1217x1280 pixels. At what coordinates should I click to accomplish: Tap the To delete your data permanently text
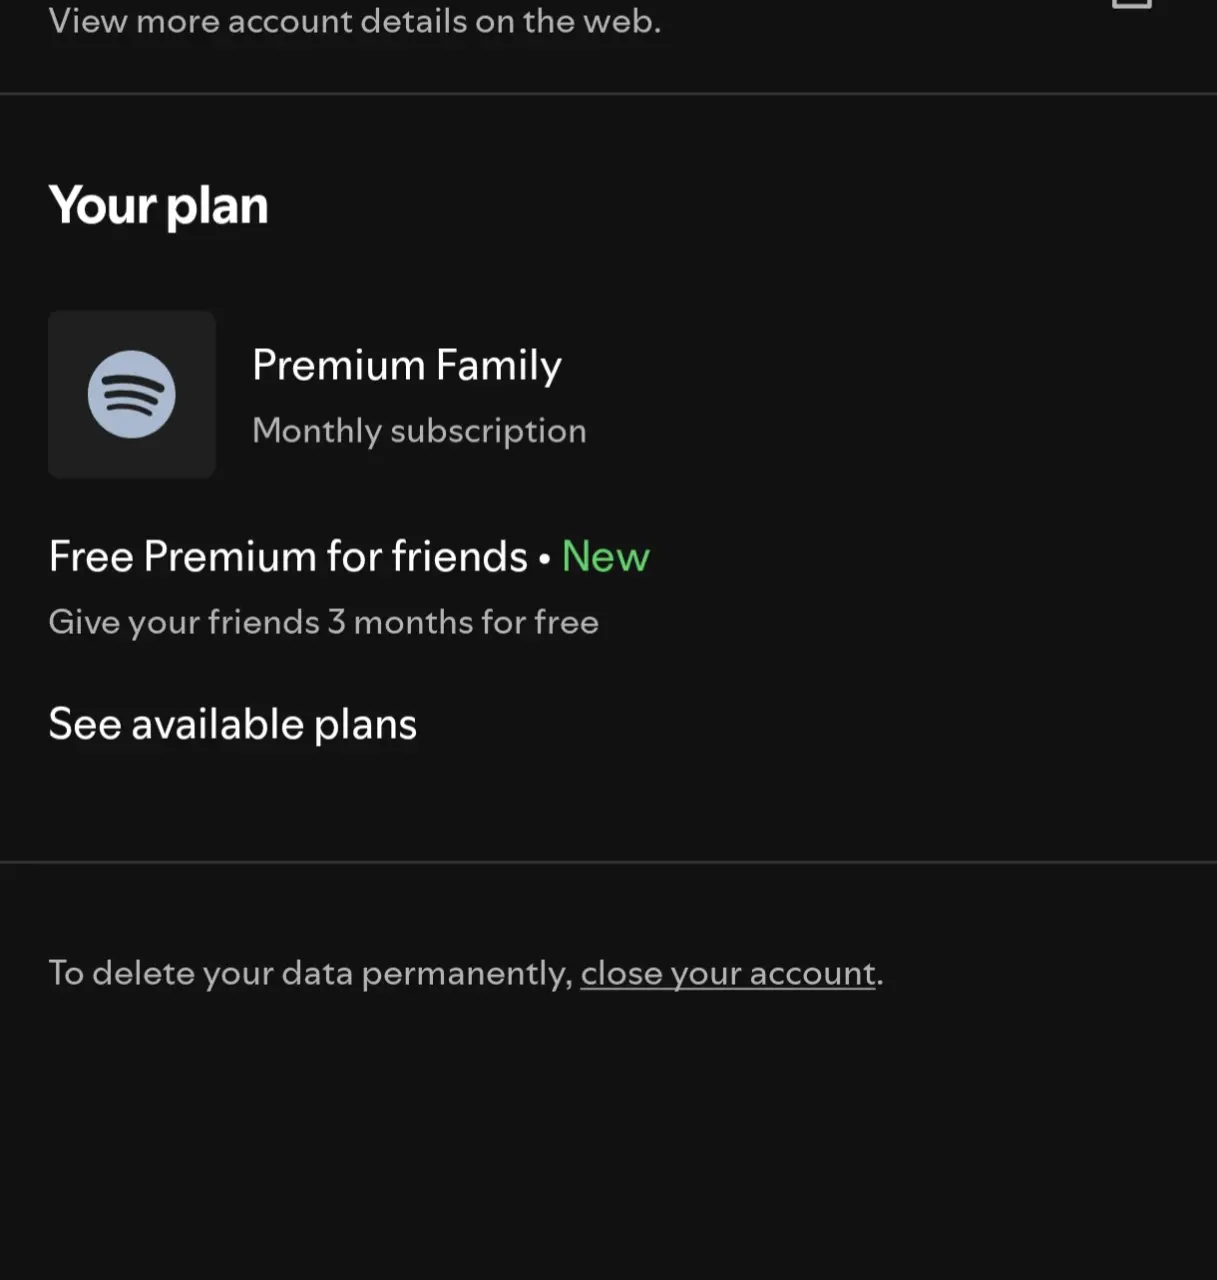pyautogui.click(x=310, y=973)
